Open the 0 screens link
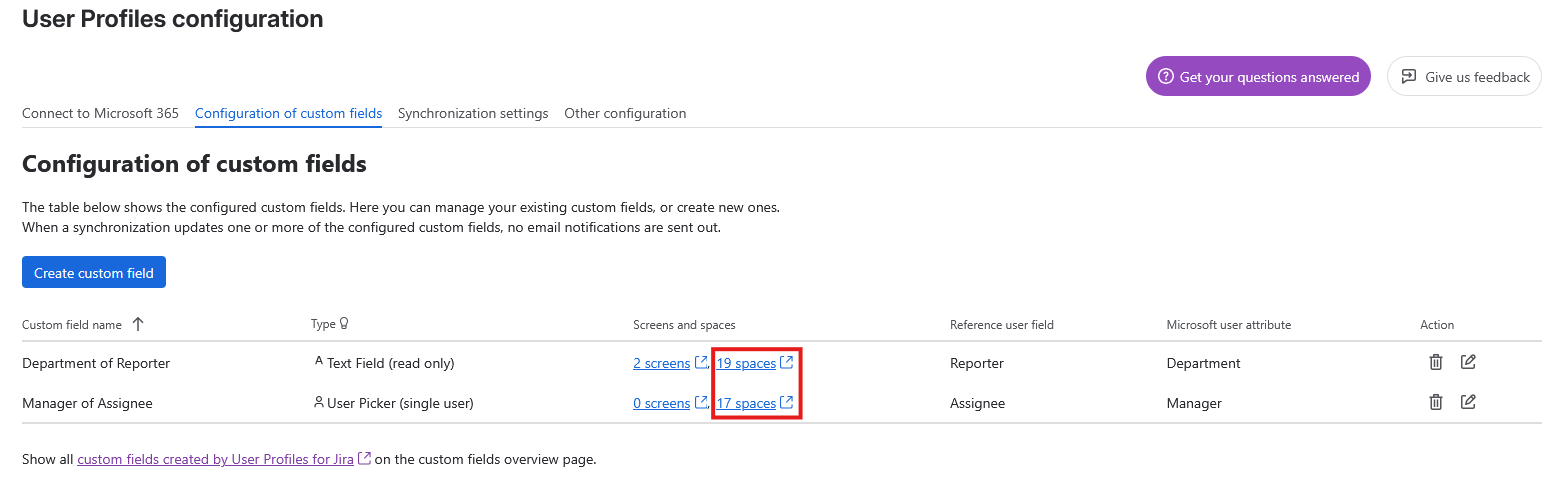 tap(661, 403)
